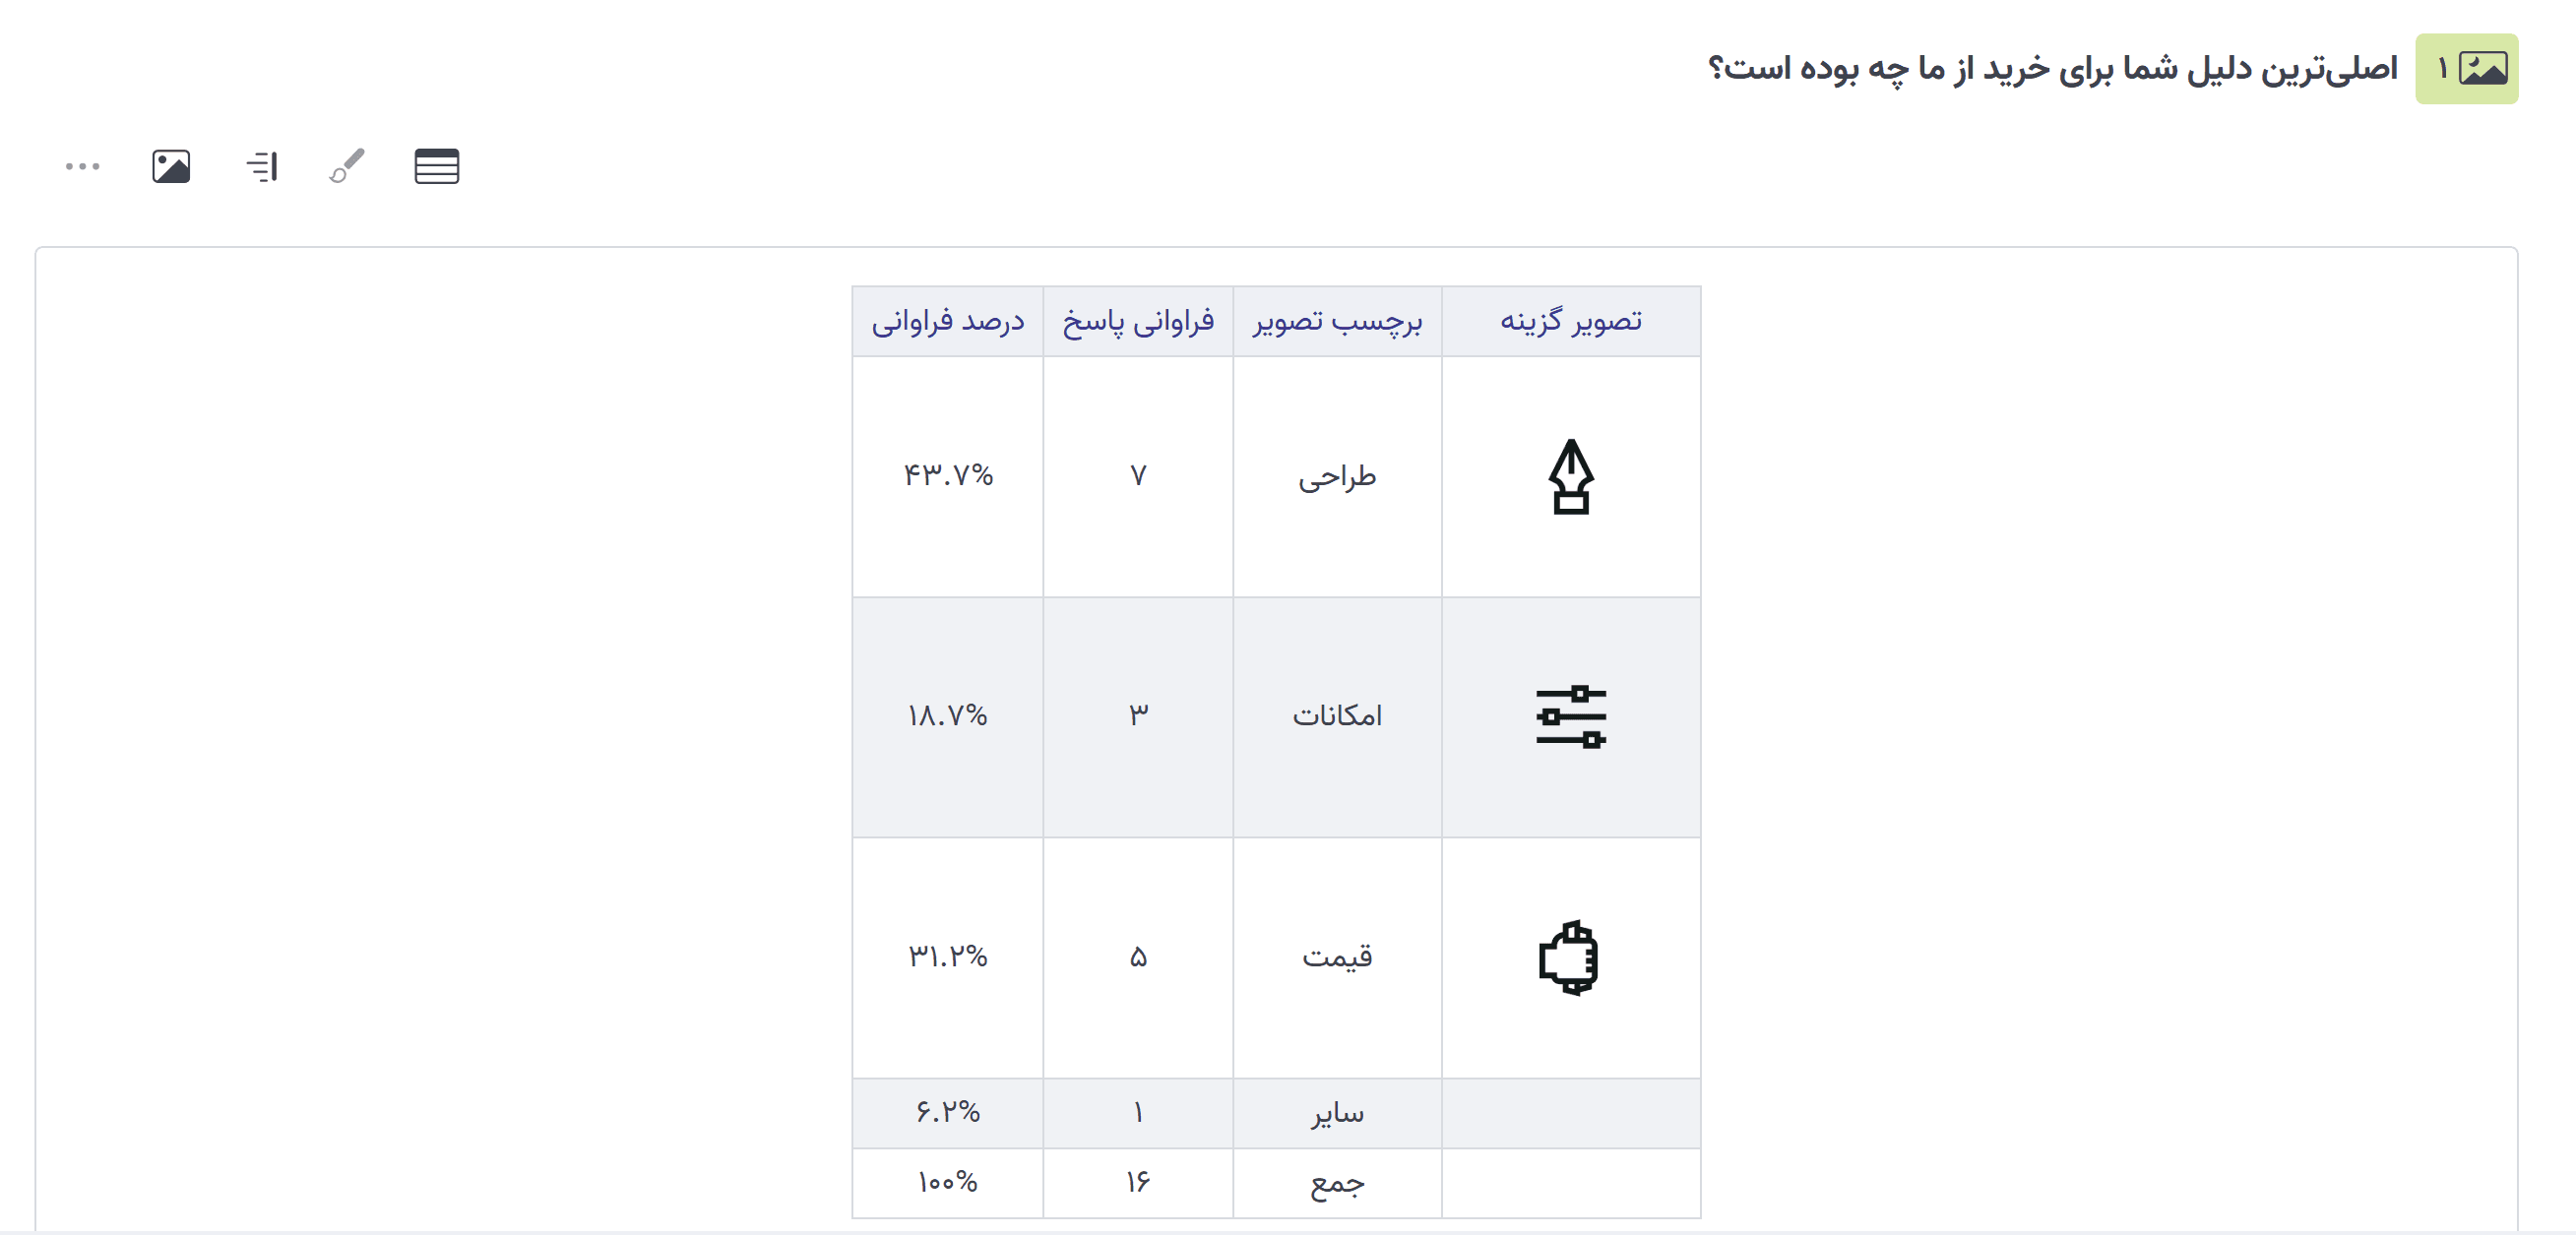Image resolution: width=2576 pixels, height=1235 pixels.
Task: Select the سایر row in the table
Action: click(1337, 1112)
